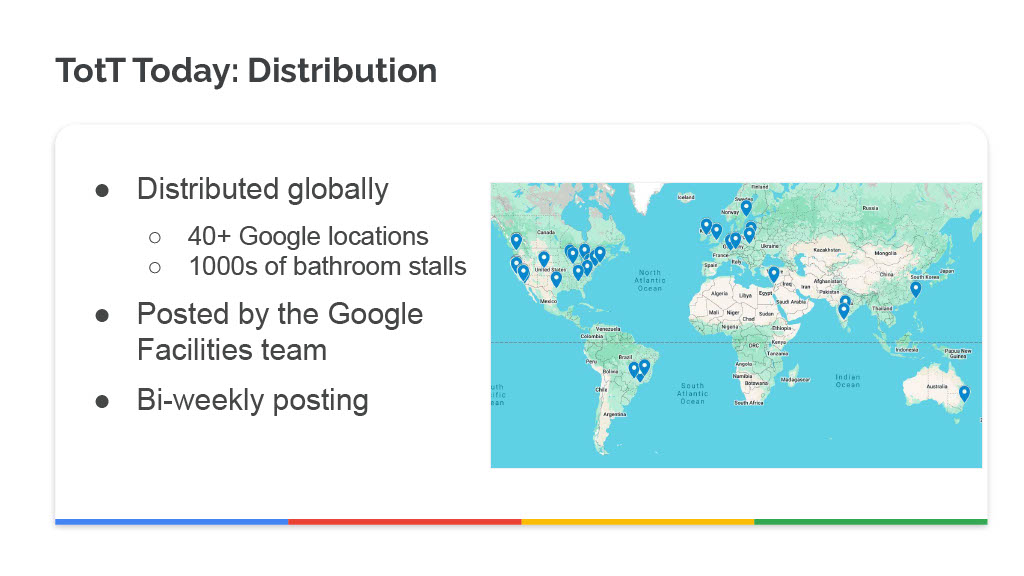Image resolution: width=1024 pixels, height=576 pixels.
Task: Click the map pin on Australia's east coast
Action: coord(964,393)
